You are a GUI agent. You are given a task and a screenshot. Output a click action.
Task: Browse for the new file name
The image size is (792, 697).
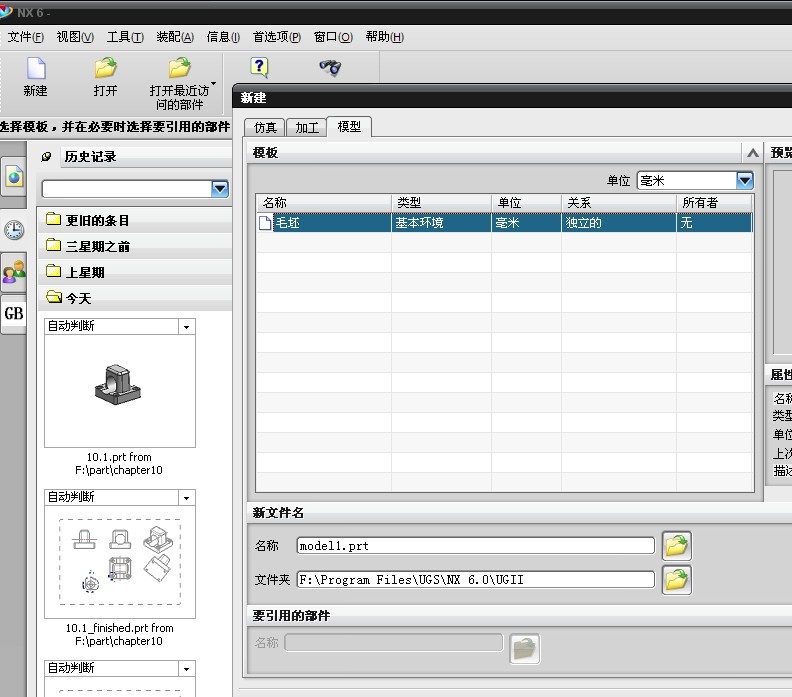tap(676, 546)
